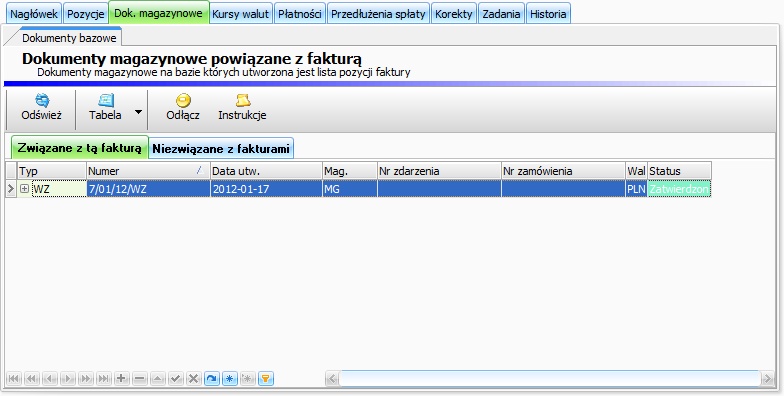
Task: Click the horizontal scrollbar left arrow
Action: pos(332,378)
